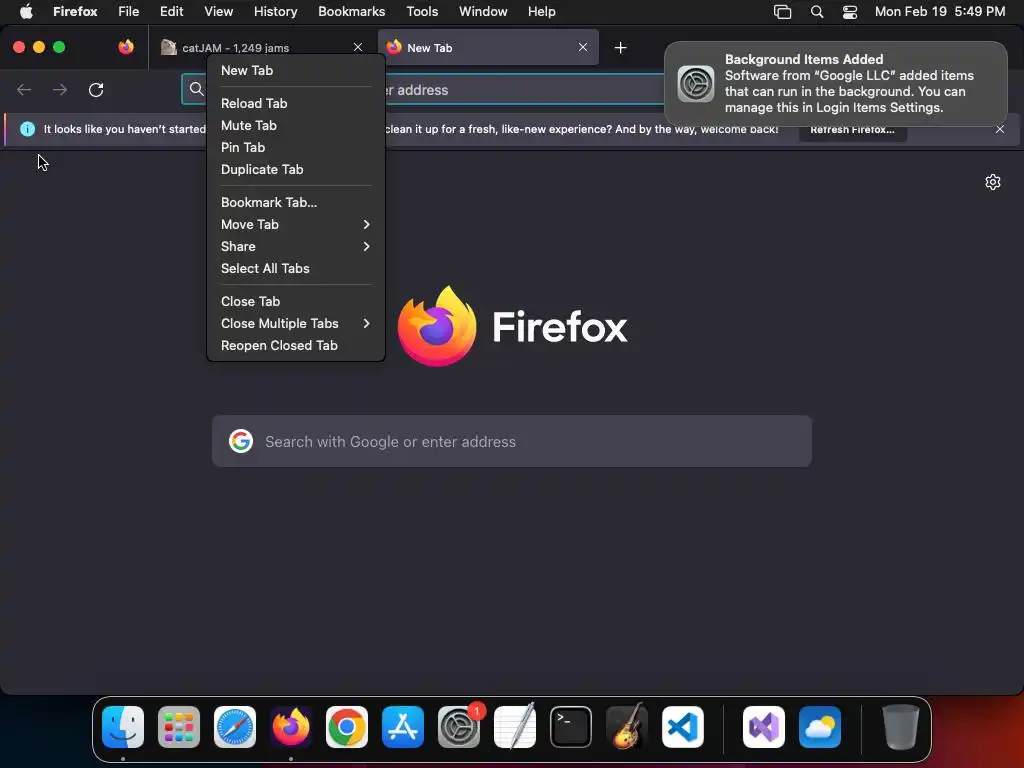Choose Select All Tabs

pos(296,268)
